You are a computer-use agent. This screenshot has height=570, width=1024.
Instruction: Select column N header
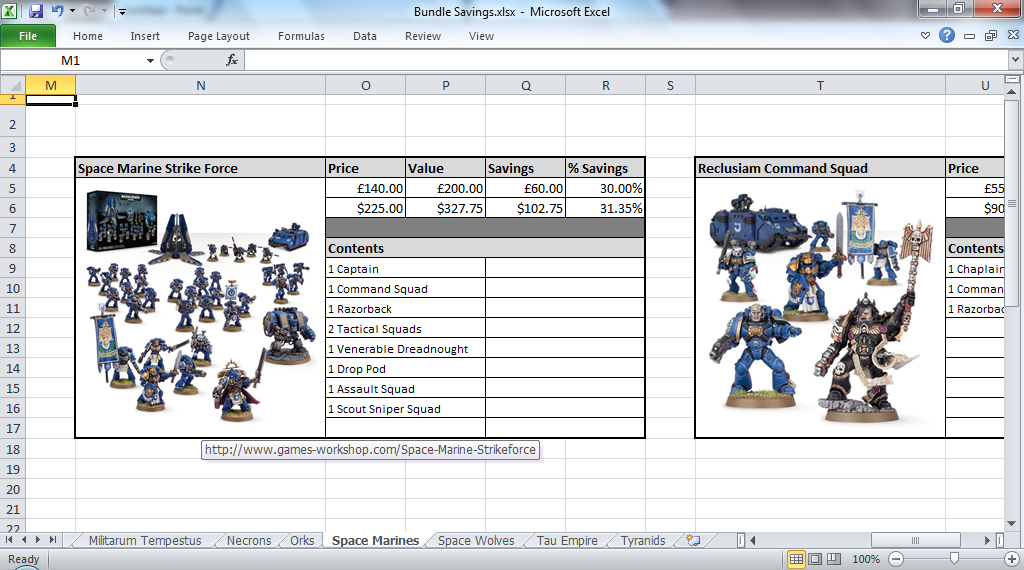click(200, 86)
